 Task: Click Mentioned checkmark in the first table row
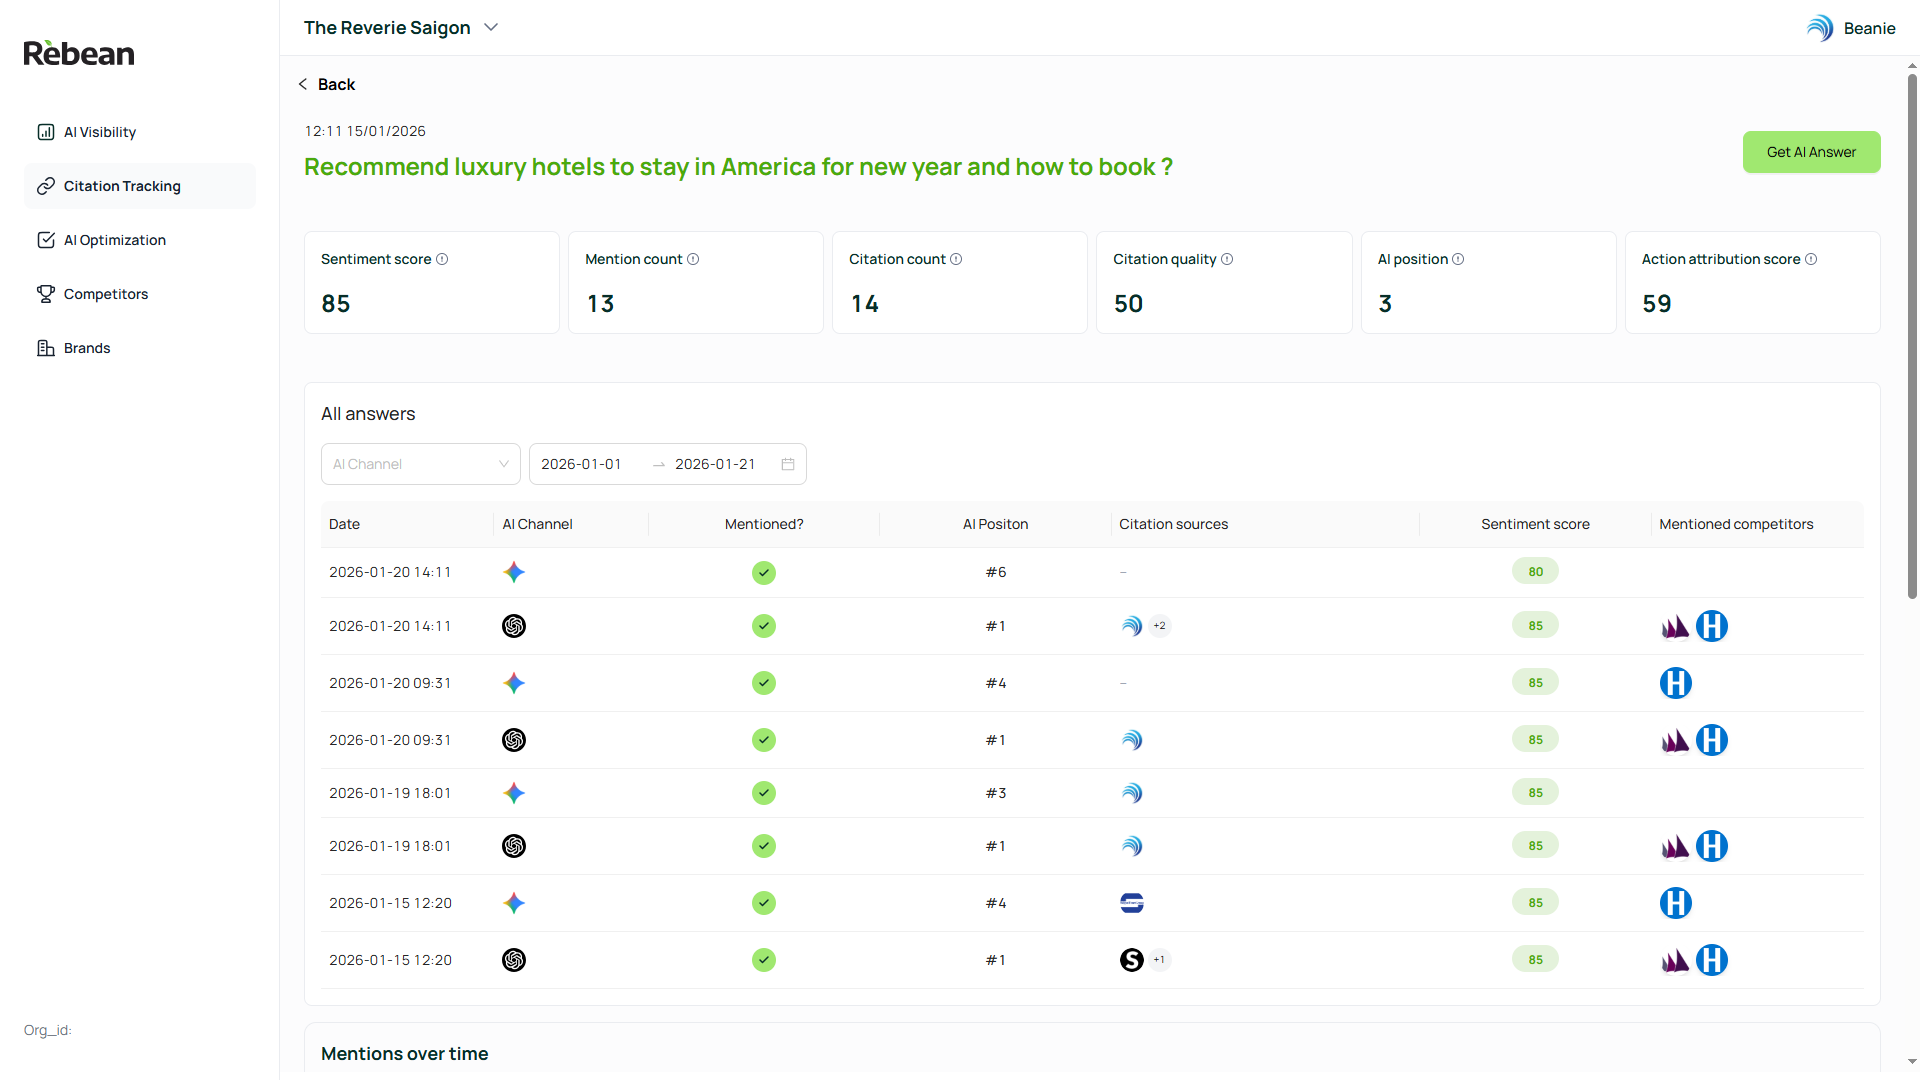tap(764, 573)
